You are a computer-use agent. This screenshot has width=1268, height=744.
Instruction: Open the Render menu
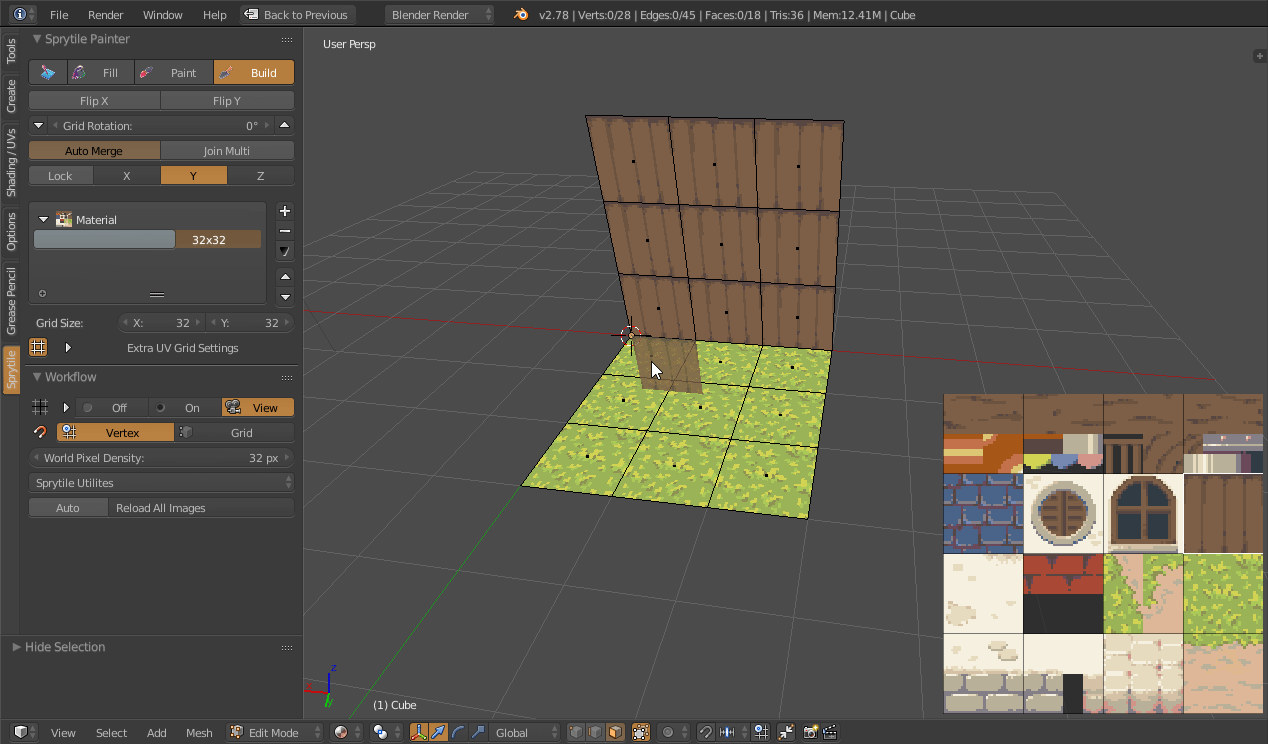[x=106, y=15]
